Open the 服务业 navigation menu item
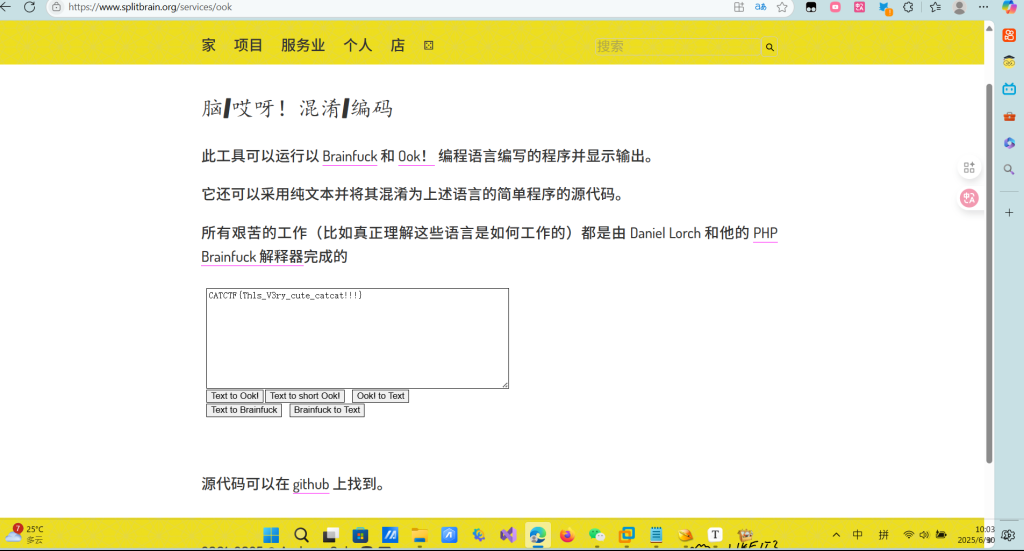This screenshot has height=551, width=1024. point(302,45)
